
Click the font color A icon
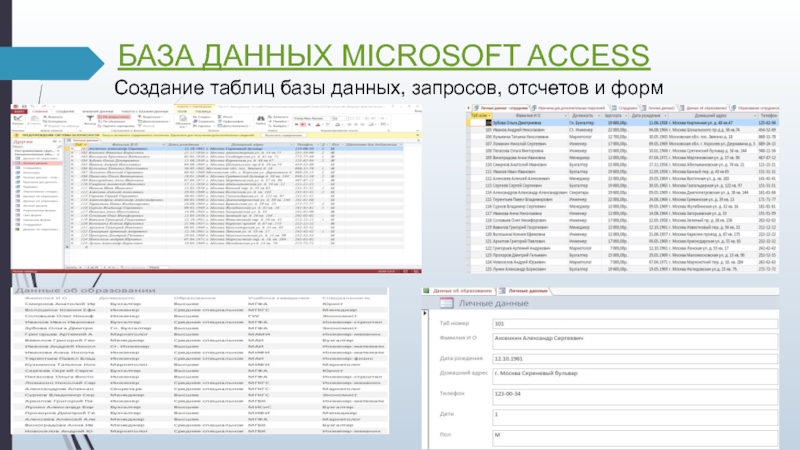point(317,124)
